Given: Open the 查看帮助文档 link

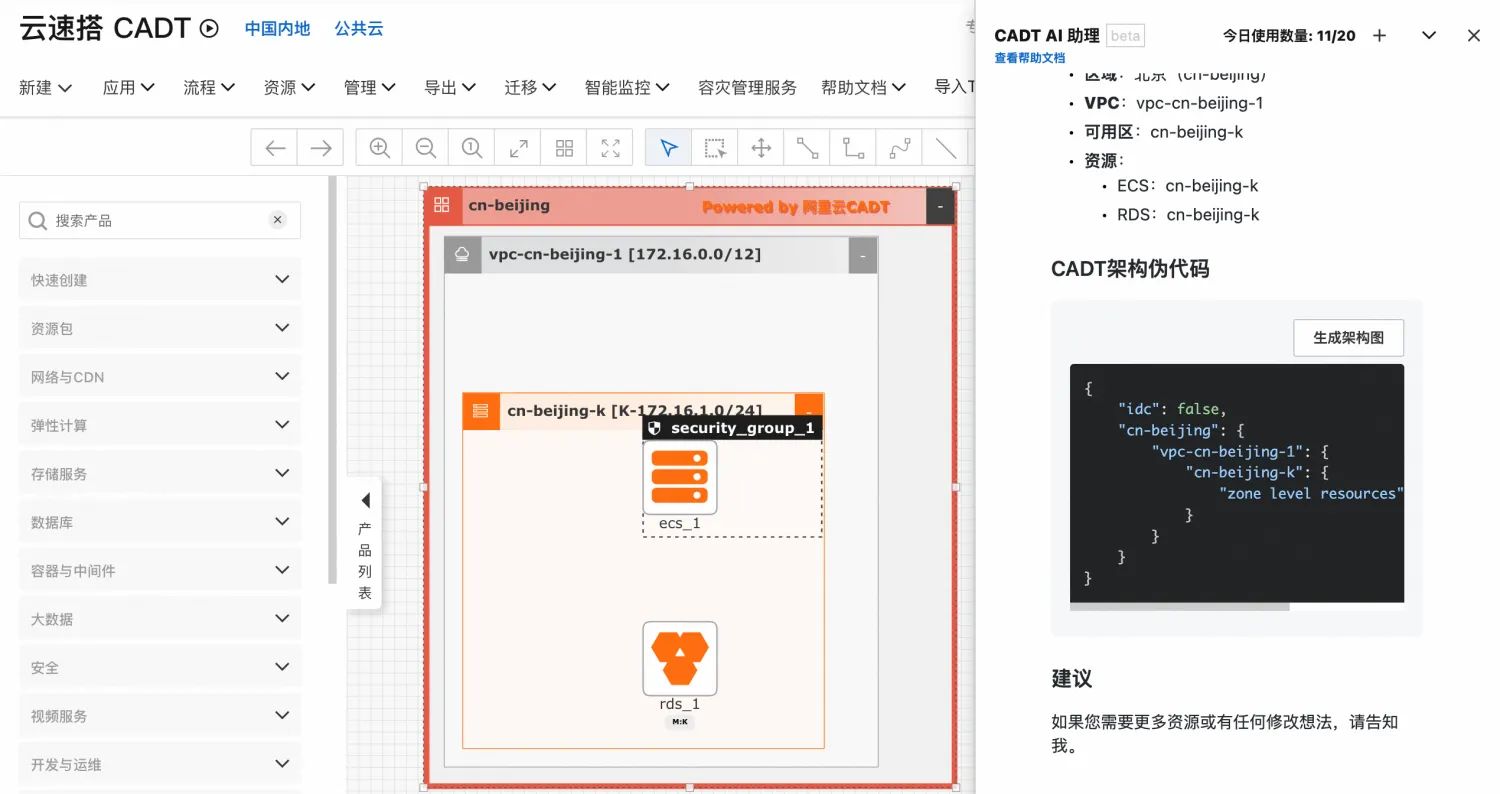Looking at the screenshot, I should 1029,58.
